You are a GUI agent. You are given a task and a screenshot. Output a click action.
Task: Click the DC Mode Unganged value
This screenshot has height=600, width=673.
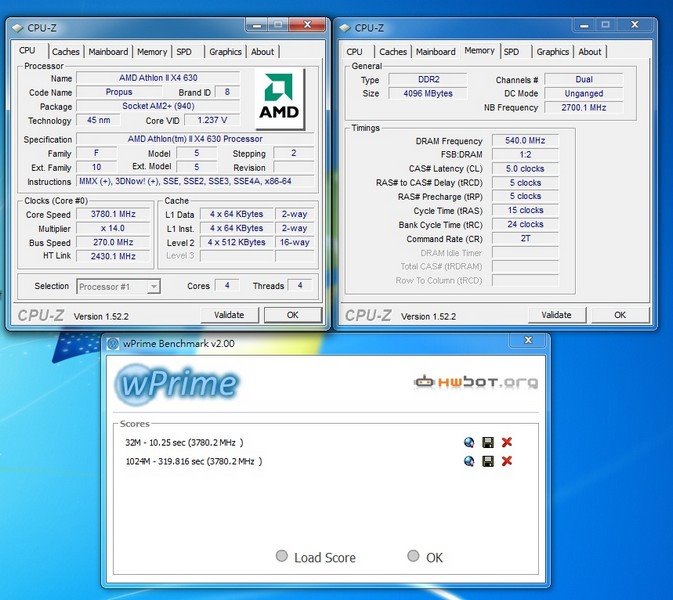[x=584, y=94]
